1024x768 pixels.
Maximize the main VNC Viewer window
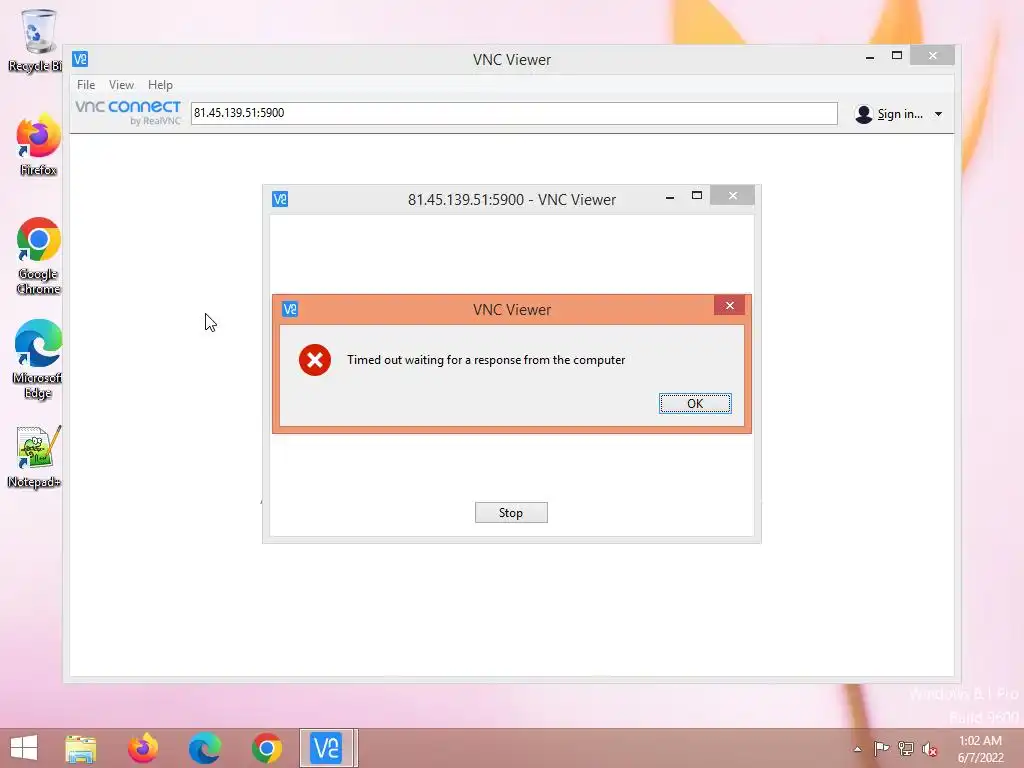pyautogui.click(x=897, y=56)
